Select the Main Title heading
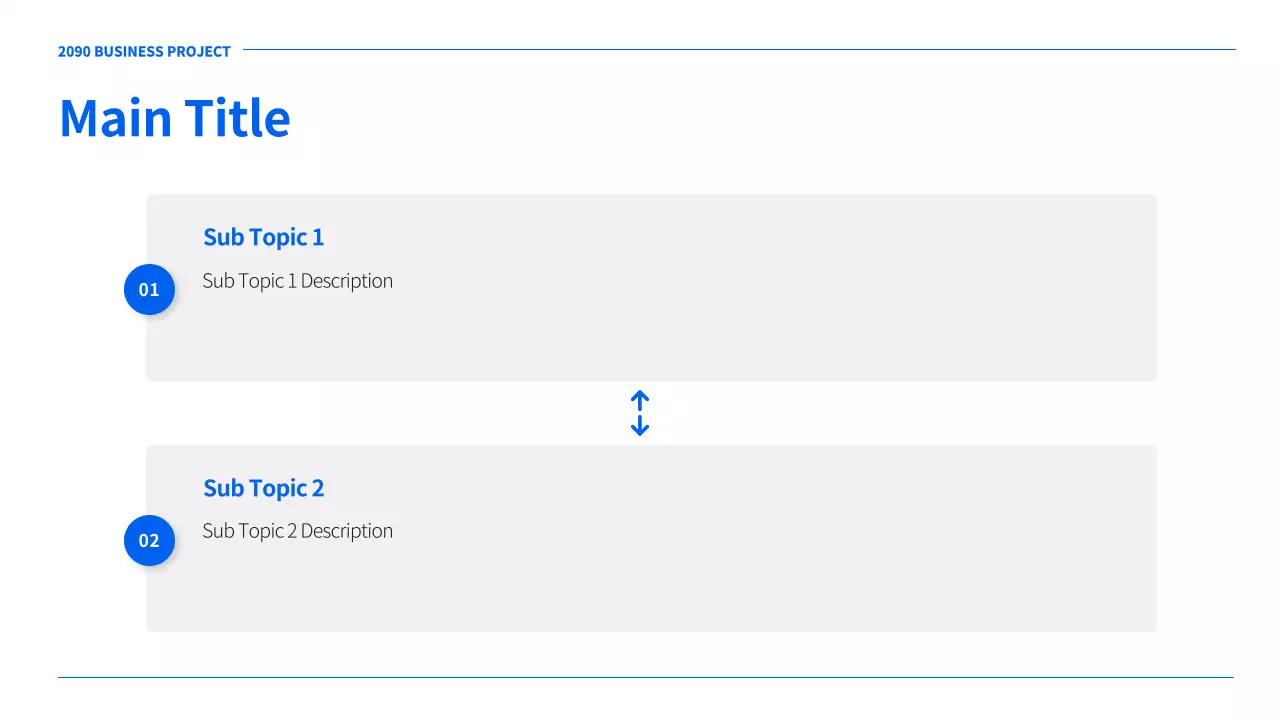1280x720 pixels. (175, 118)
